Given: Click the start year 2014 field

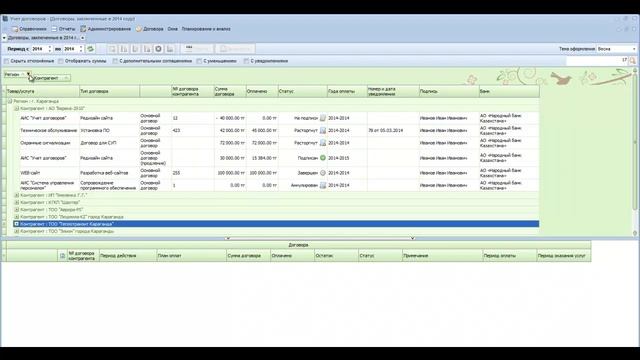Looking at the screenshot, I should (39, 49).
